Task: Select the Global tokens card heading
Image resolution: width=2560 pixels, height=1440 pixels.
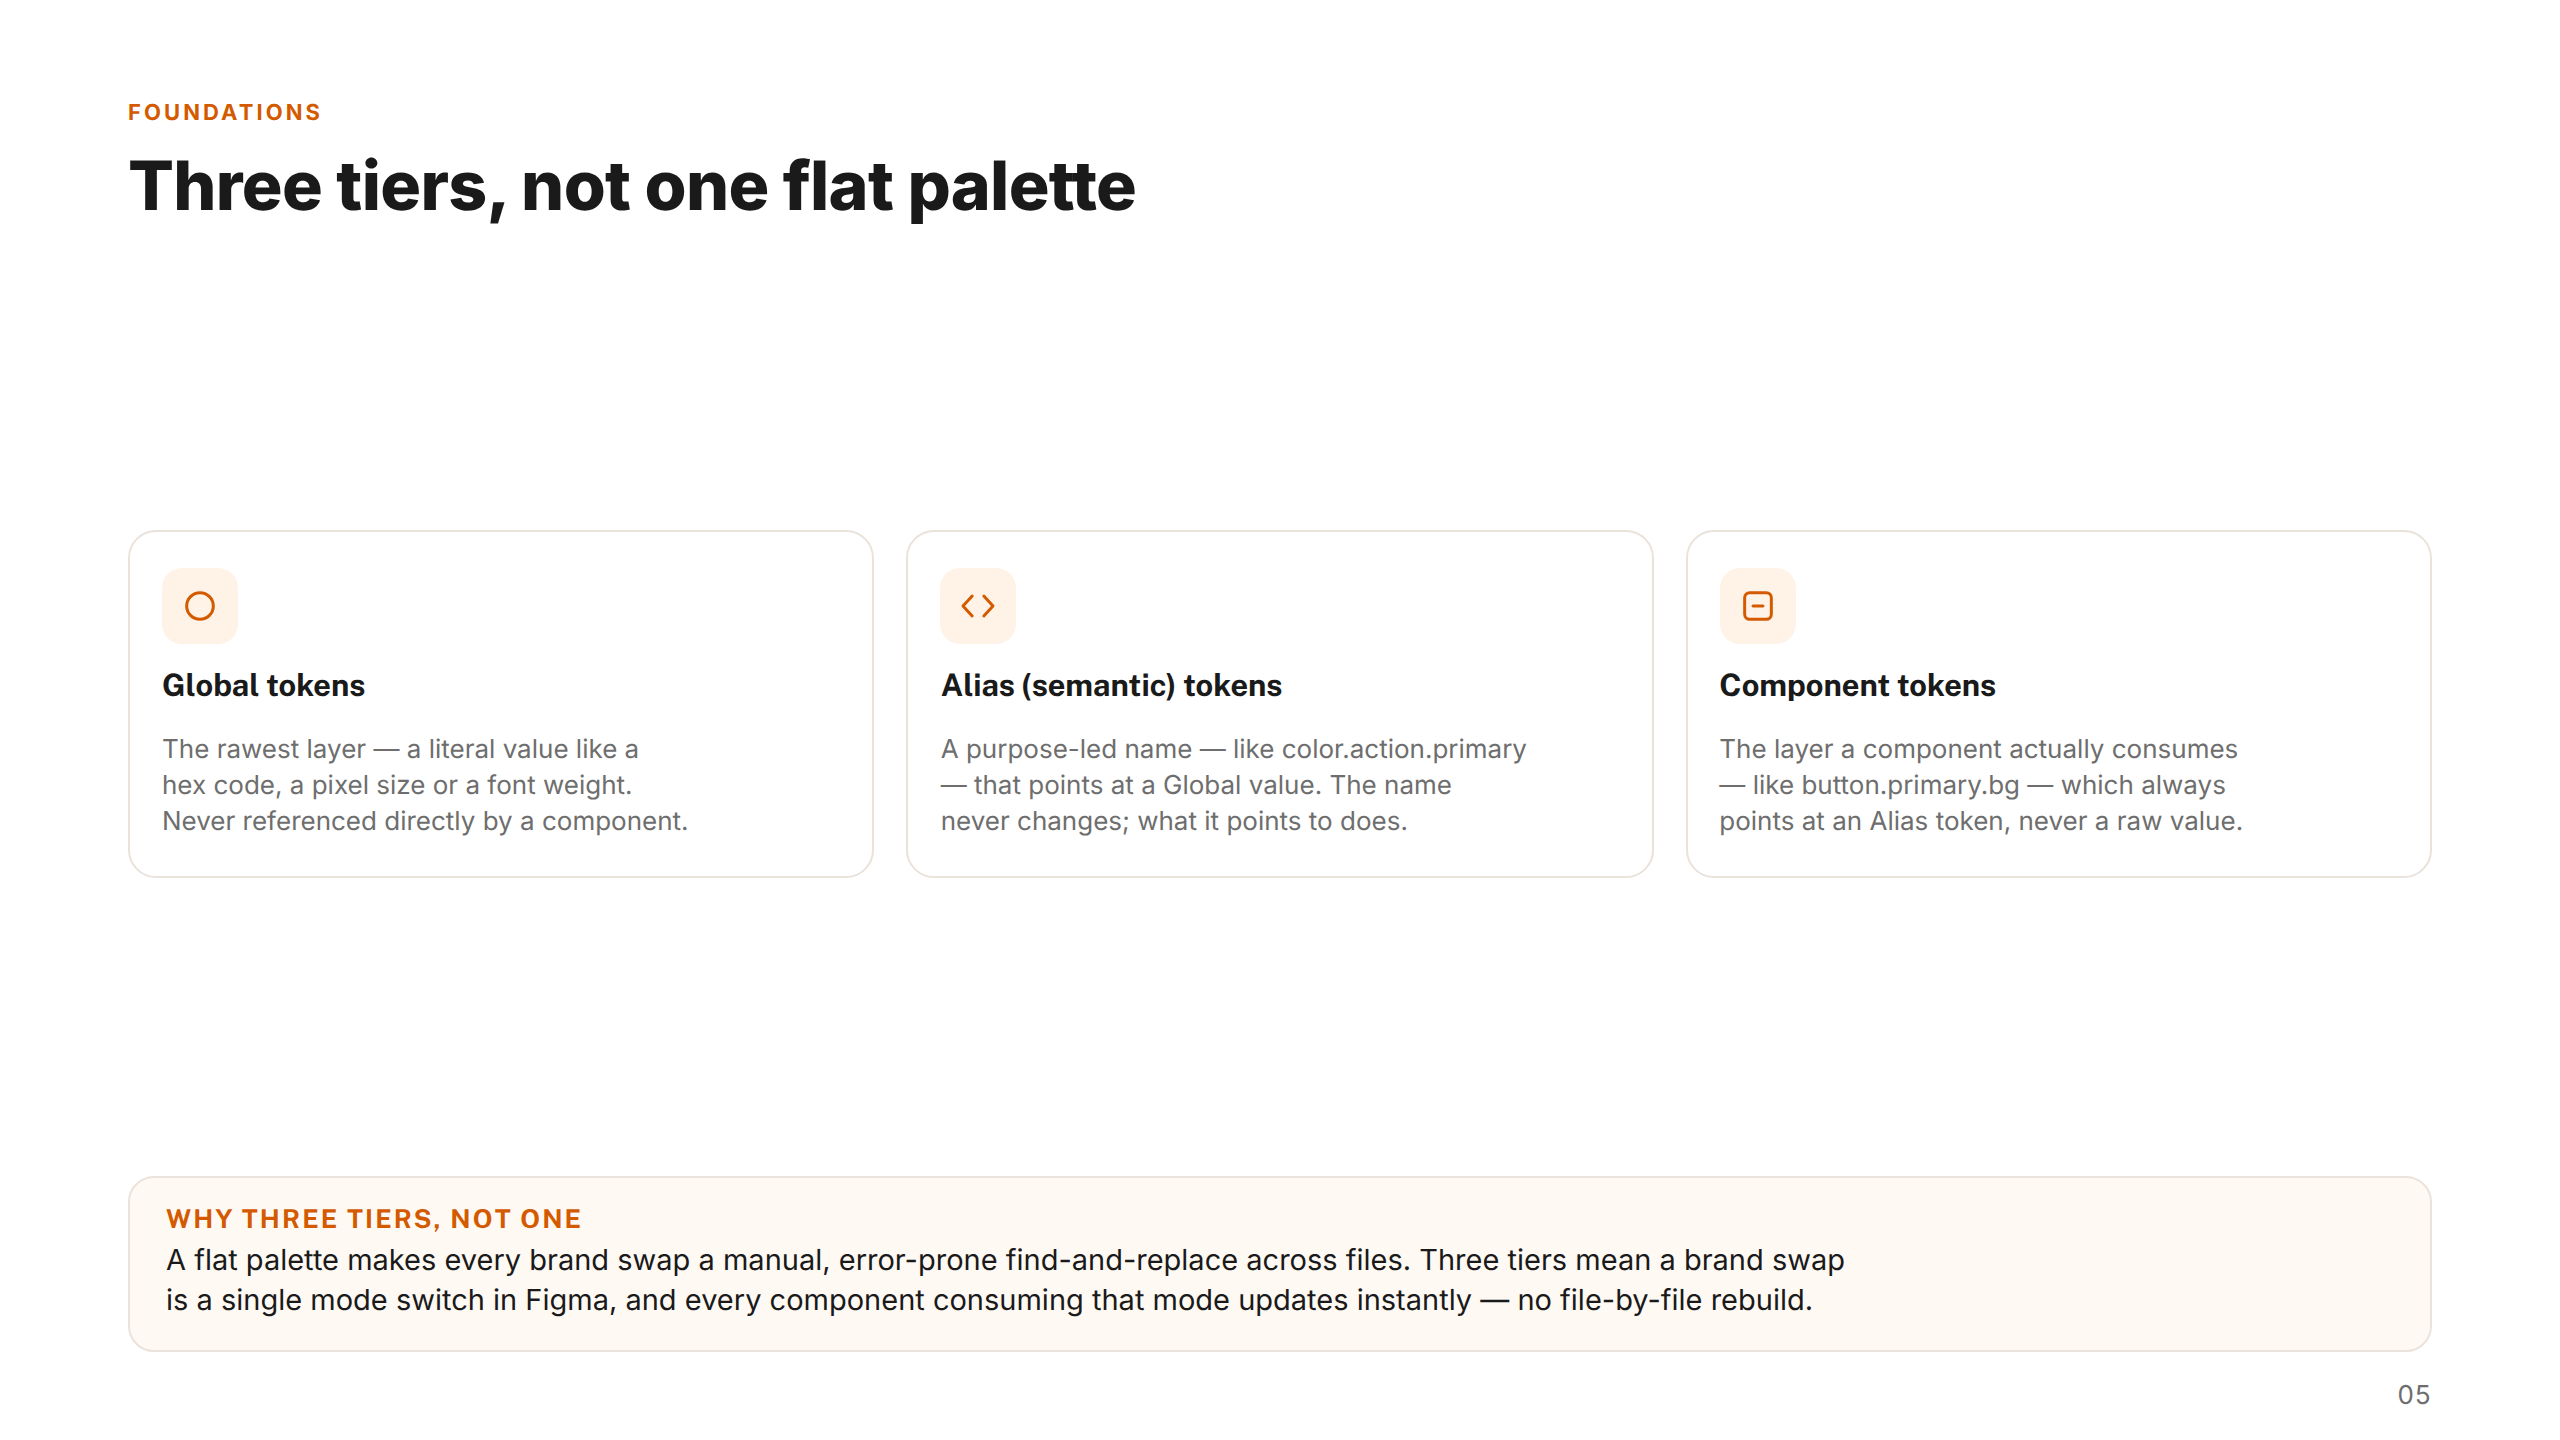Action: point(264,686)
